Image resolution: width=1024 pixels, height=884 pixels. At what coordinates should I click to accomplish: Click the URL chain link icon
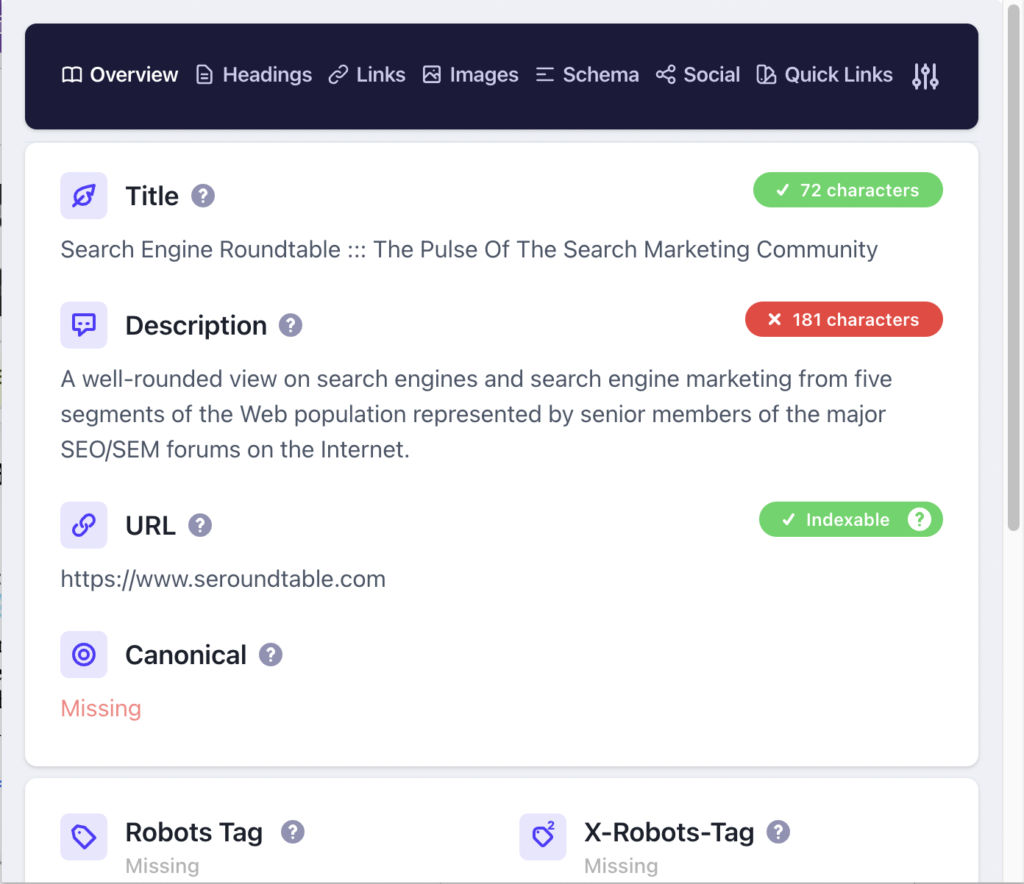point(84,525)
